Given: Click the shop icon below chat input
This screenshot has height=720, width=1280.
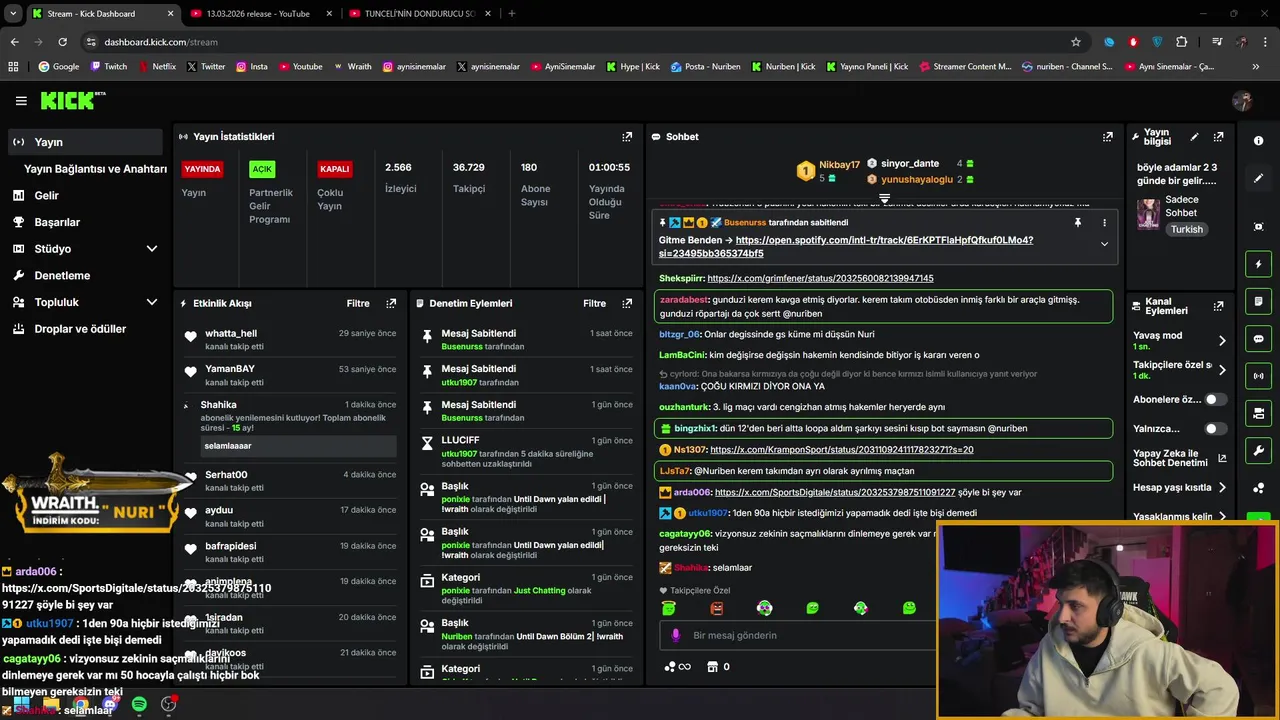Looking at the screenshot, I should point(712,666).
